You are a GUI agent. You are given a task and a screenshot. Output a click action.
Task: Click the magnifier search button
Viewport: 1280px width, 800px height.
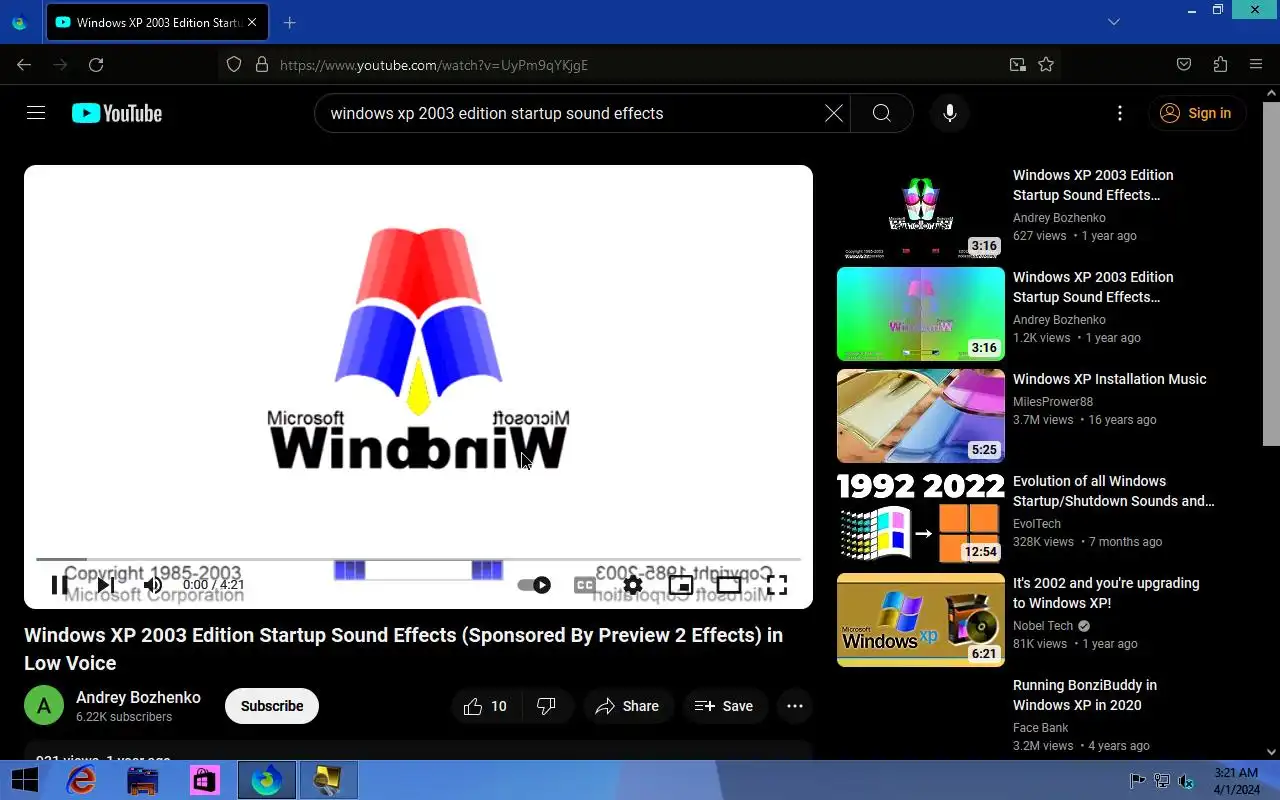click(881, 113)
